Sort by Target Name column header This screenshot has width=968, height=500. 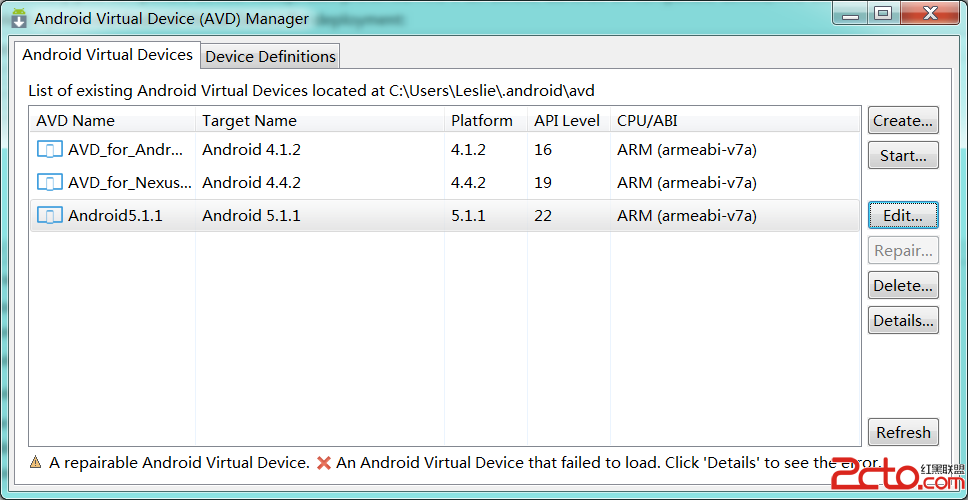[x=249, y=120]
